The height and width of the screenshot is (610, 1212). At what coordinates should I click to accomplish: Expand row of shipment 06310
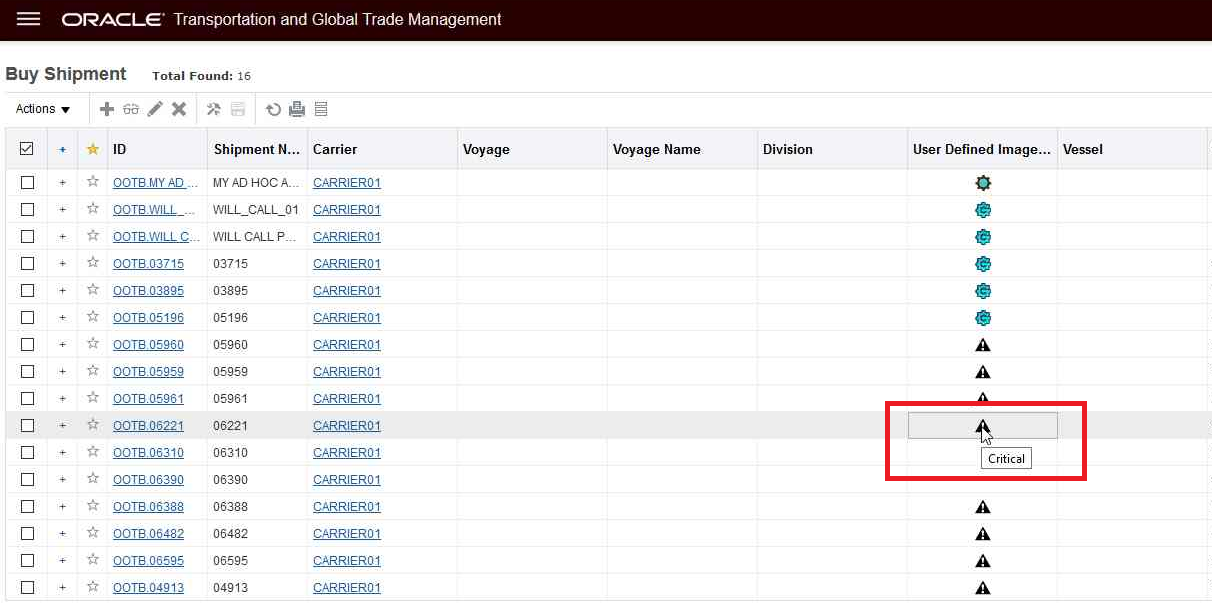(62, 453)
